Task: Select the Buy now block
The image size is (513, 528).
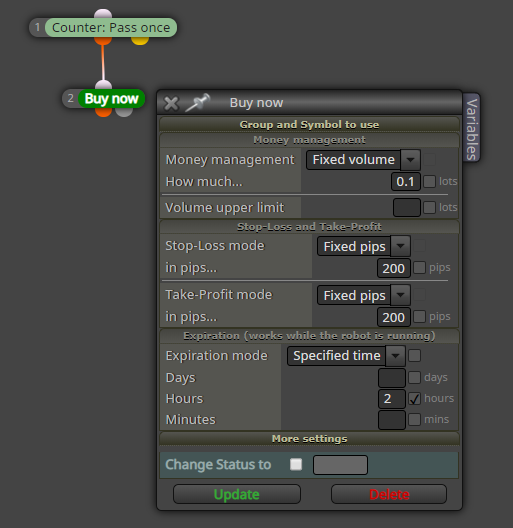Action: 111,99
